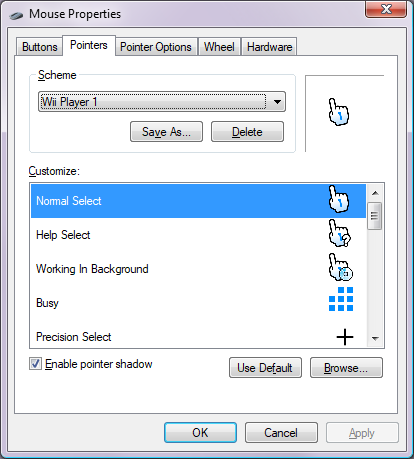The width and height of the screenshot is (414, 459).
Task: Click the mouse icon in title bar
Action: (x=16, y=15)
